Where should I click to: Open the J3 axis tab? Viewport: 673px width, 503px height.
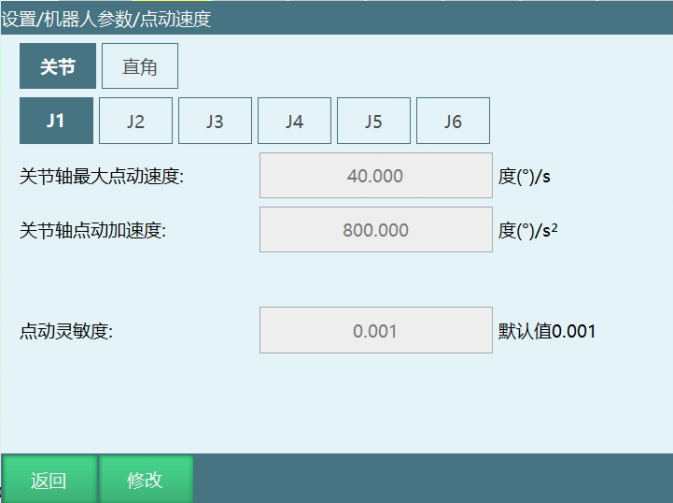click(214, 121)
